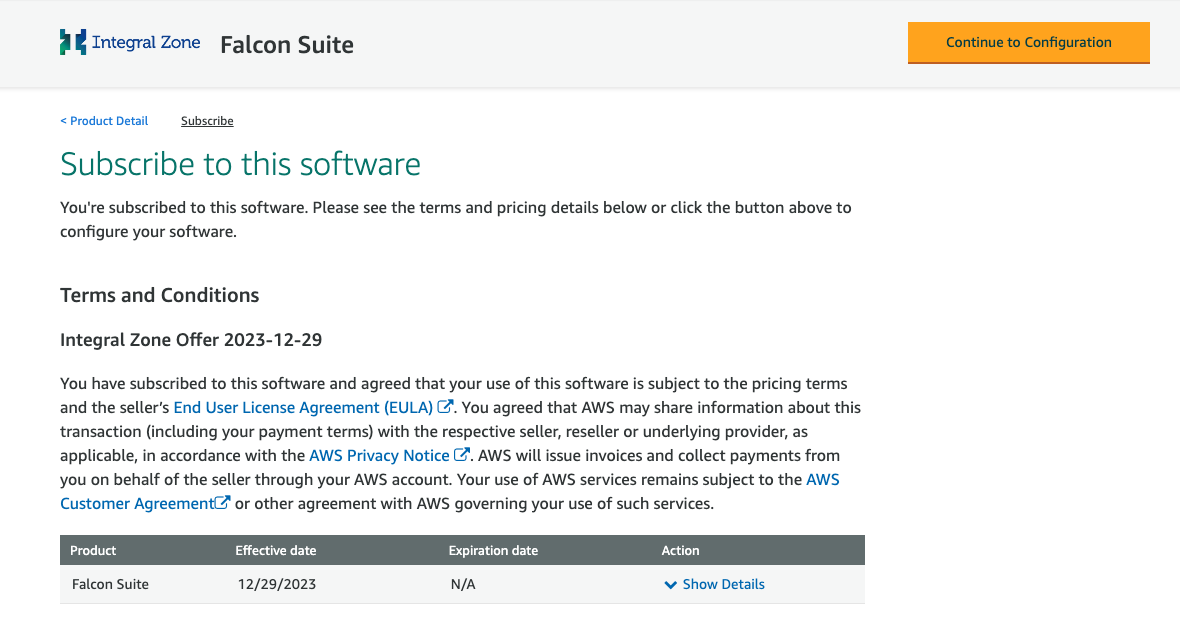Screen dimensions: 1180x620
Task: Click the Integral Zone logo
Action: click(130, 42)
